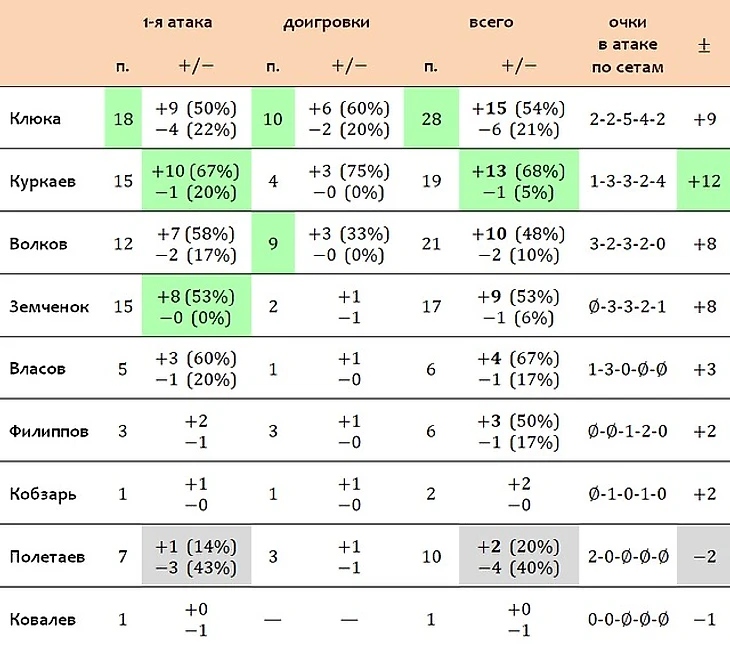730x647 pixels.
Task: Click set scores 2-2-5-4-2
Action: pos(628,119)
